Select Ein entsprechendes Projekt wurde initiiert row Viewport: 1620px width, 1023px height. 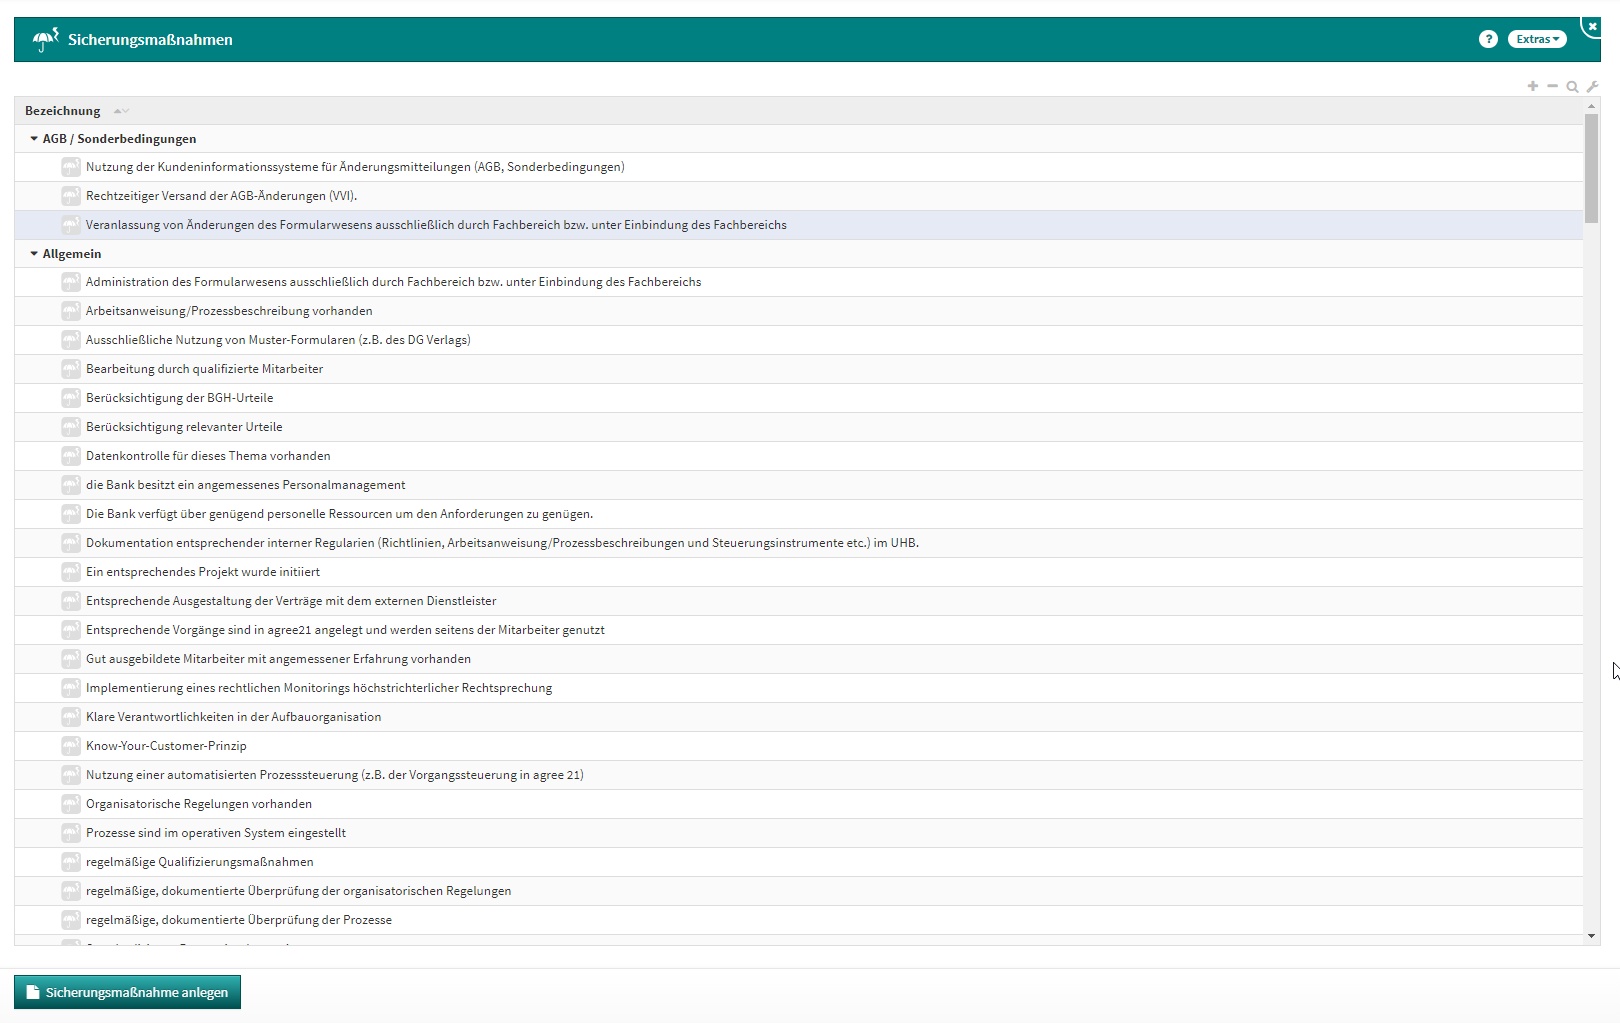coord(203,572)
